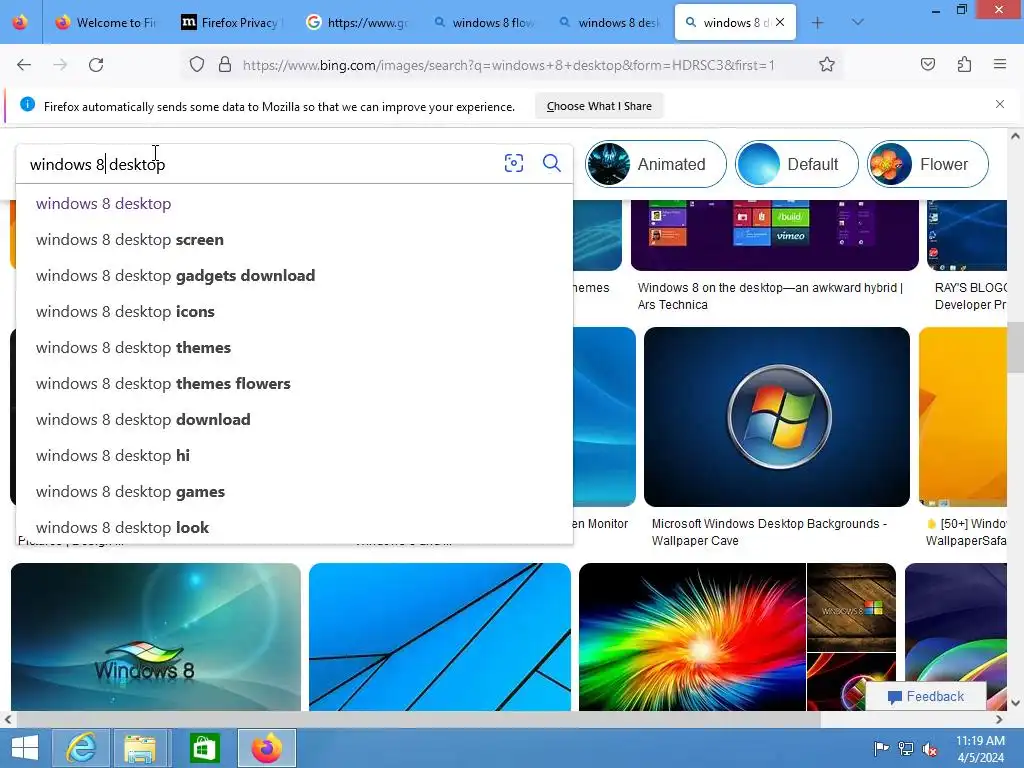The image size is (1024, 768).
Task: Open Action Center flag icon
Action: [881, 749]
